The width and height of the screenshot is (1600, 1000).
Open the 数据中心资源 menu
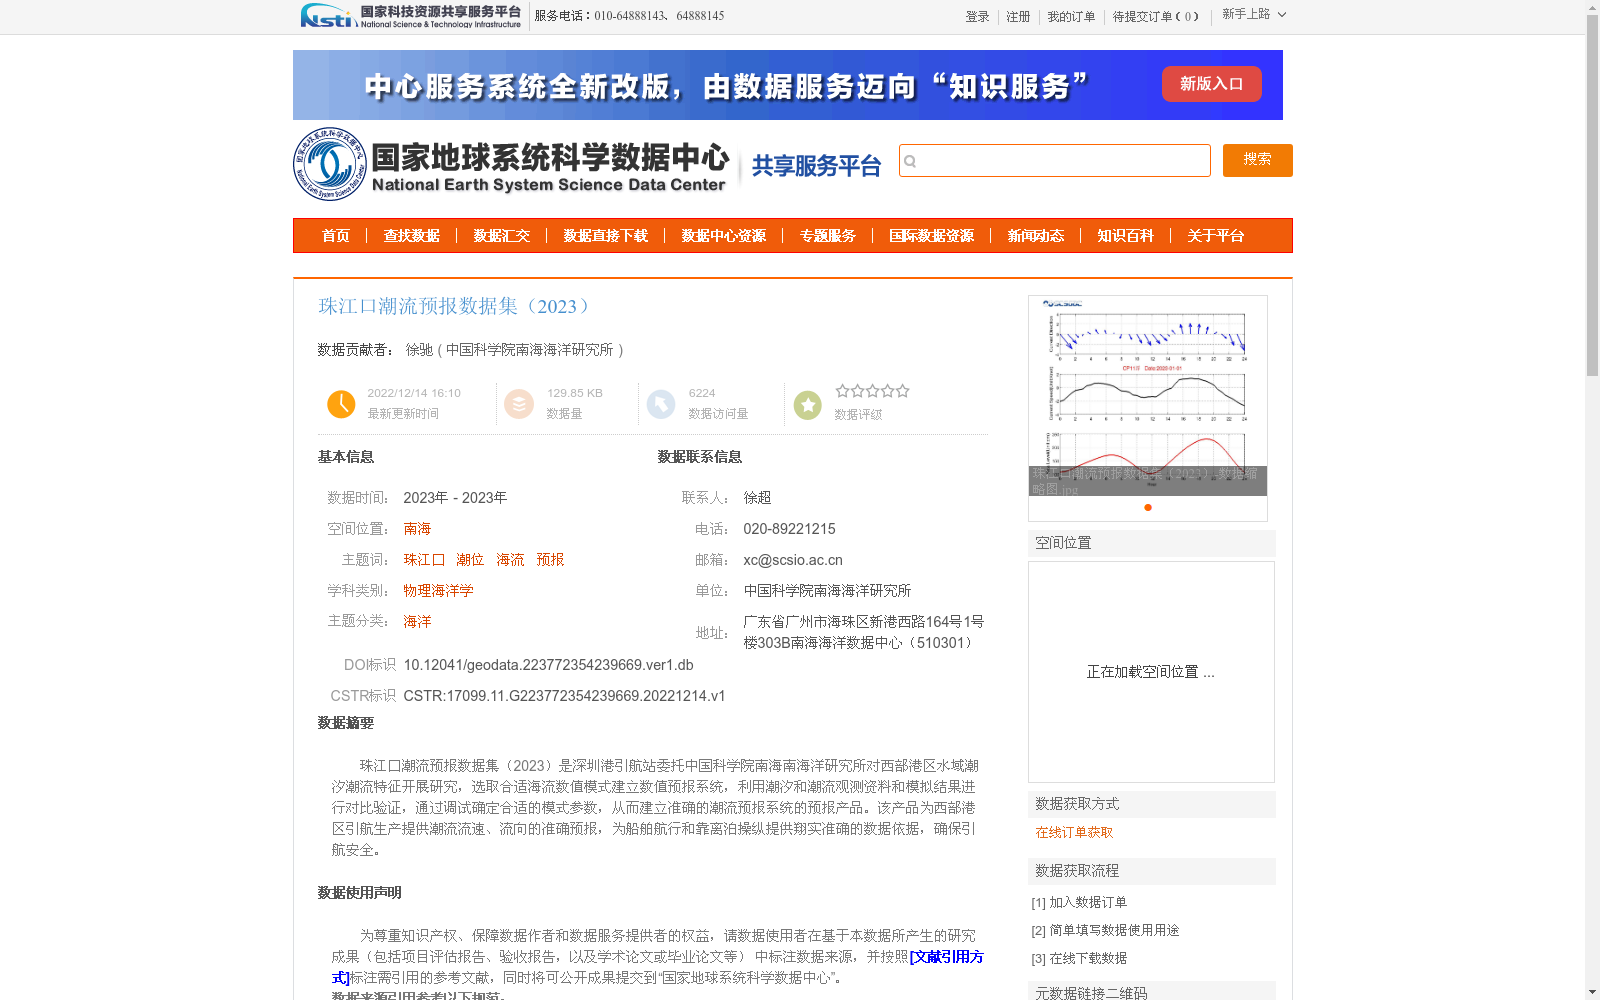724,236
